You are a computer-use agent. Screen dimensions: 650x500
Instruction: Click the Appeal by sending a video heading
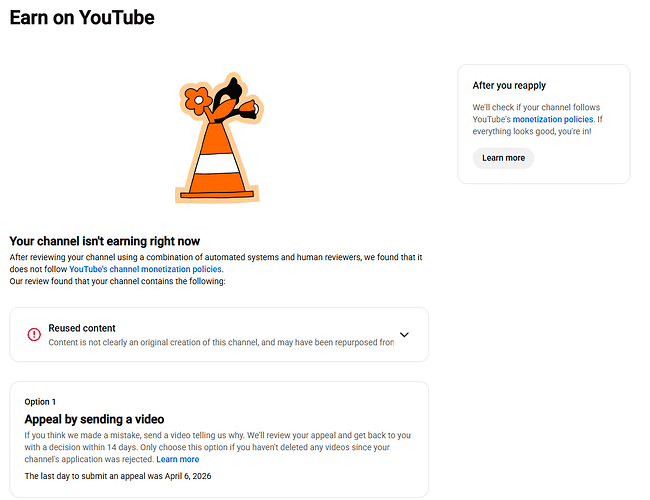pos(94,419)
